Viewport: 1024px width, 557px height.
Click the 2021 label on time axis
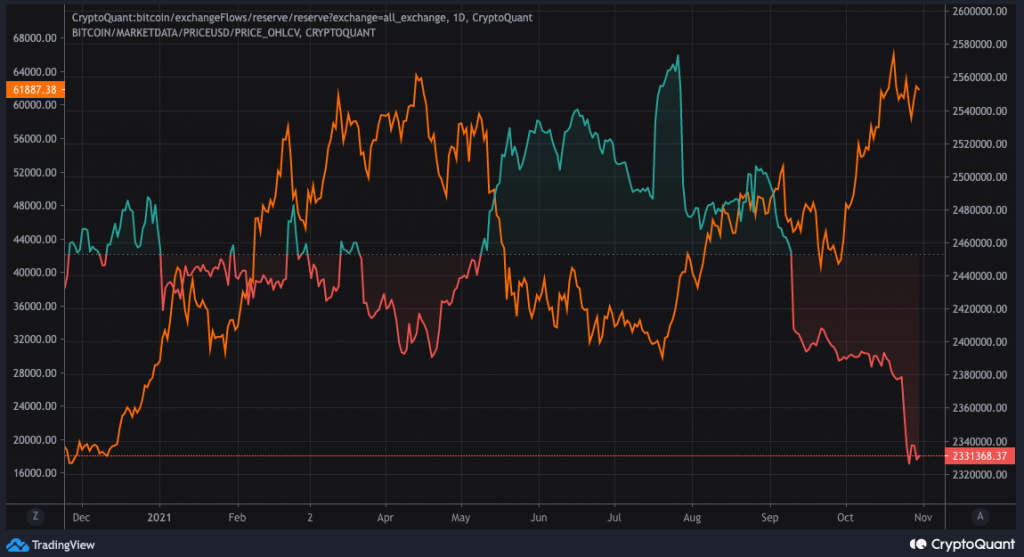159,517
